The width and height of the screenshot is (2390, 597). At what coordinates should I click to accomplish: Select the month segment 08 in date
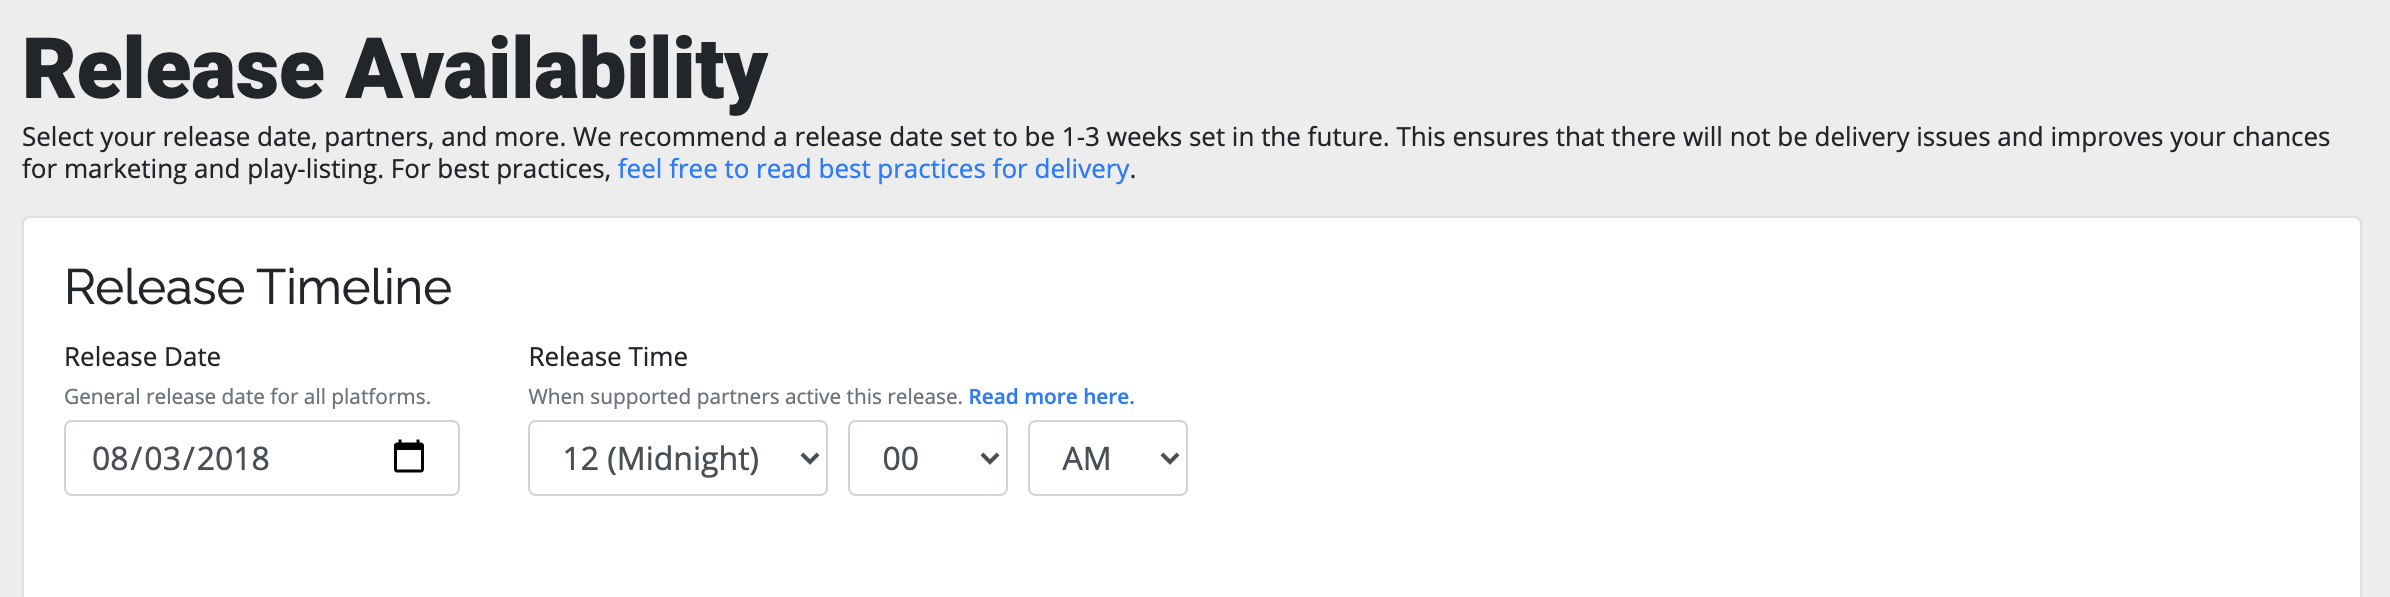pyautogui.click(x=111, y=458)
